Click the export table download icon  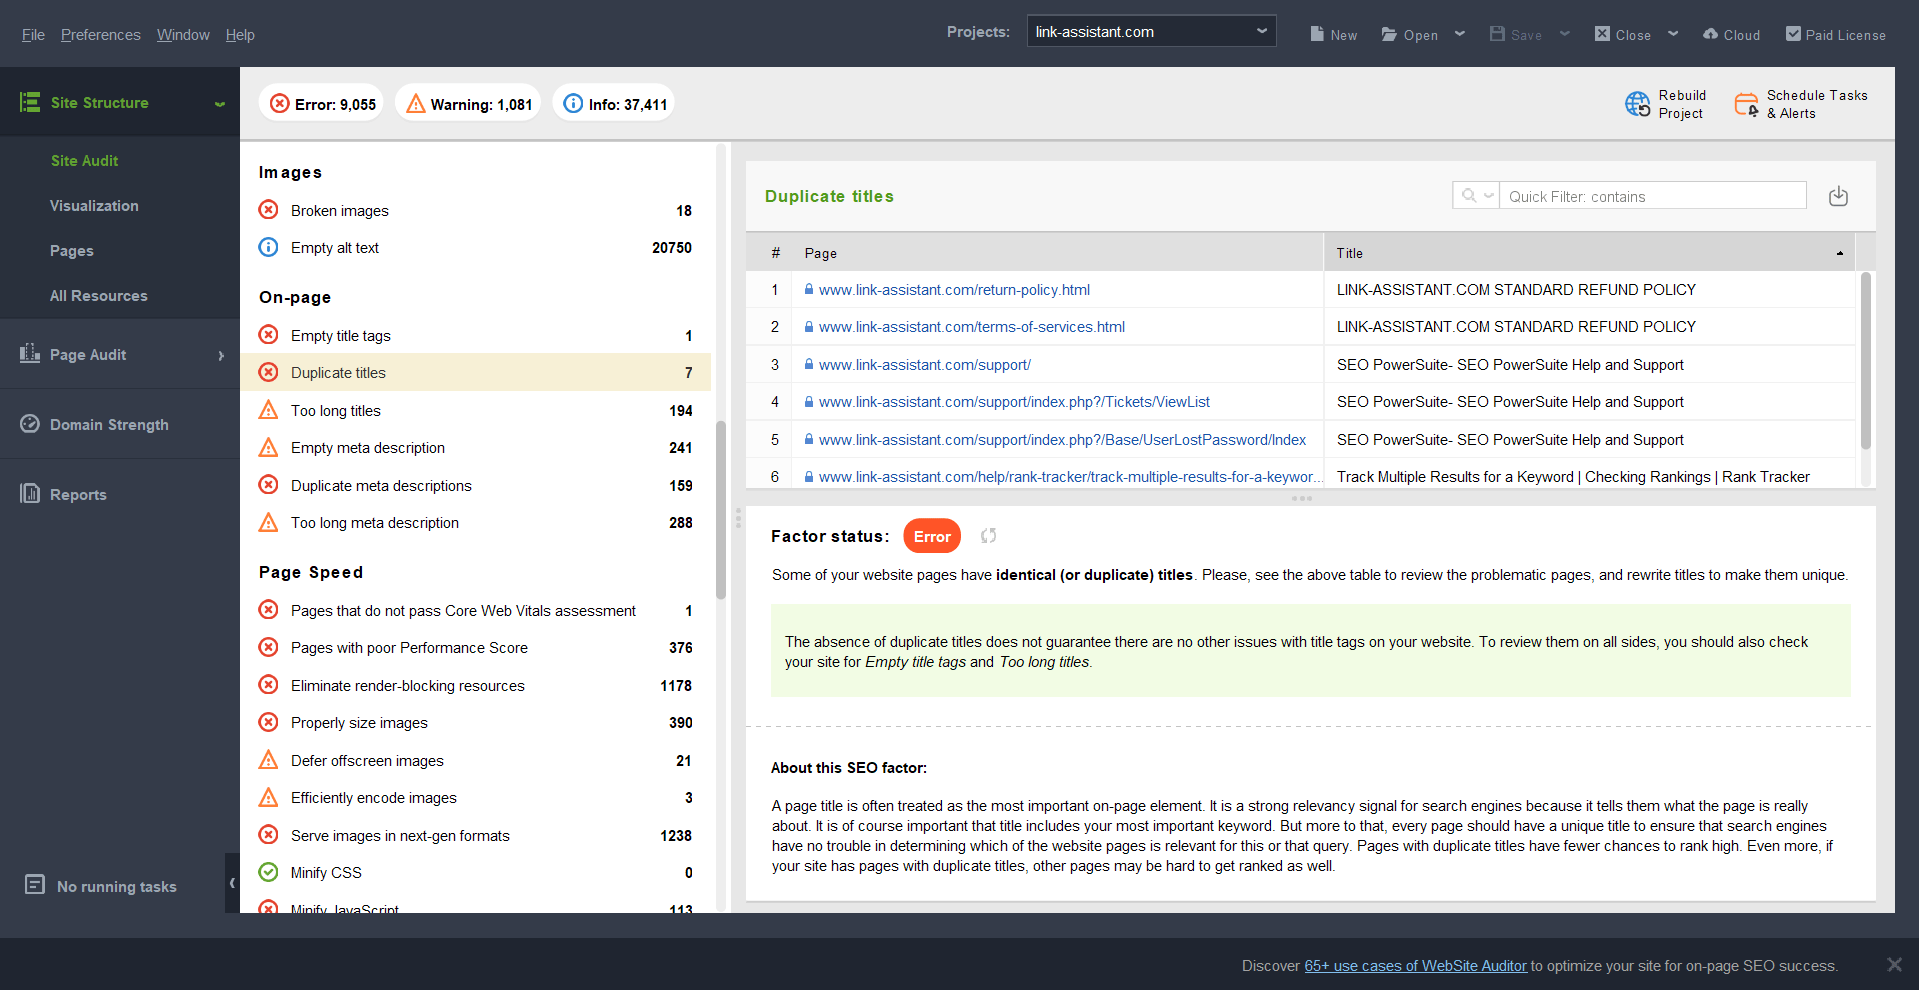pos(1838,197)
